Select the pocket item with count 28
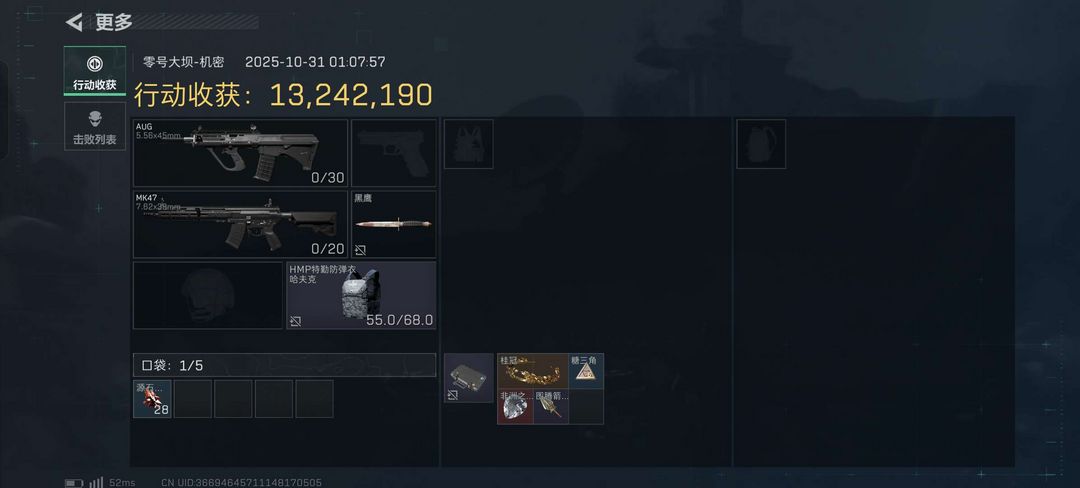1080x488 pixels. click(x=152, y=399)
